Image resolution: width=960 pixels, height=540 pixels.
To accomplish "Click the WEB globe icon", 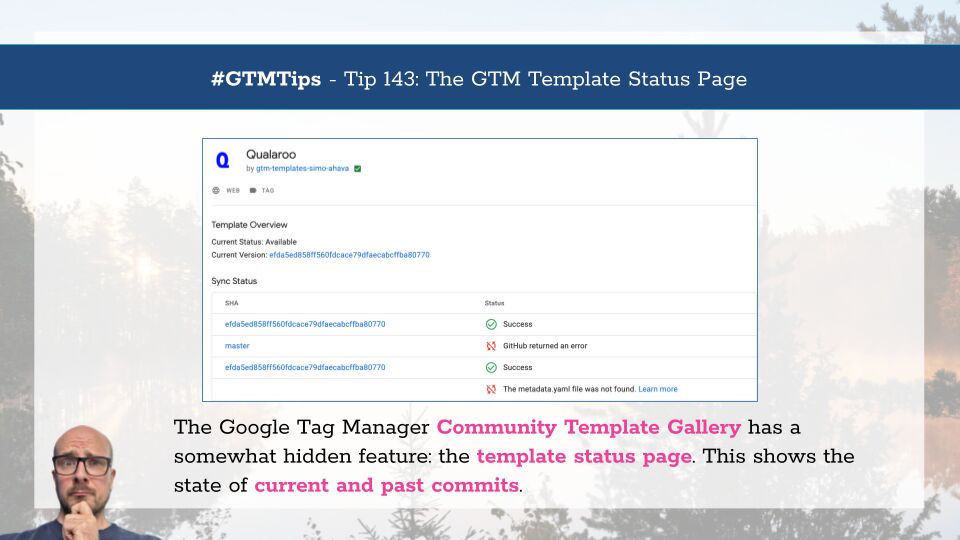I will [216, 190].
